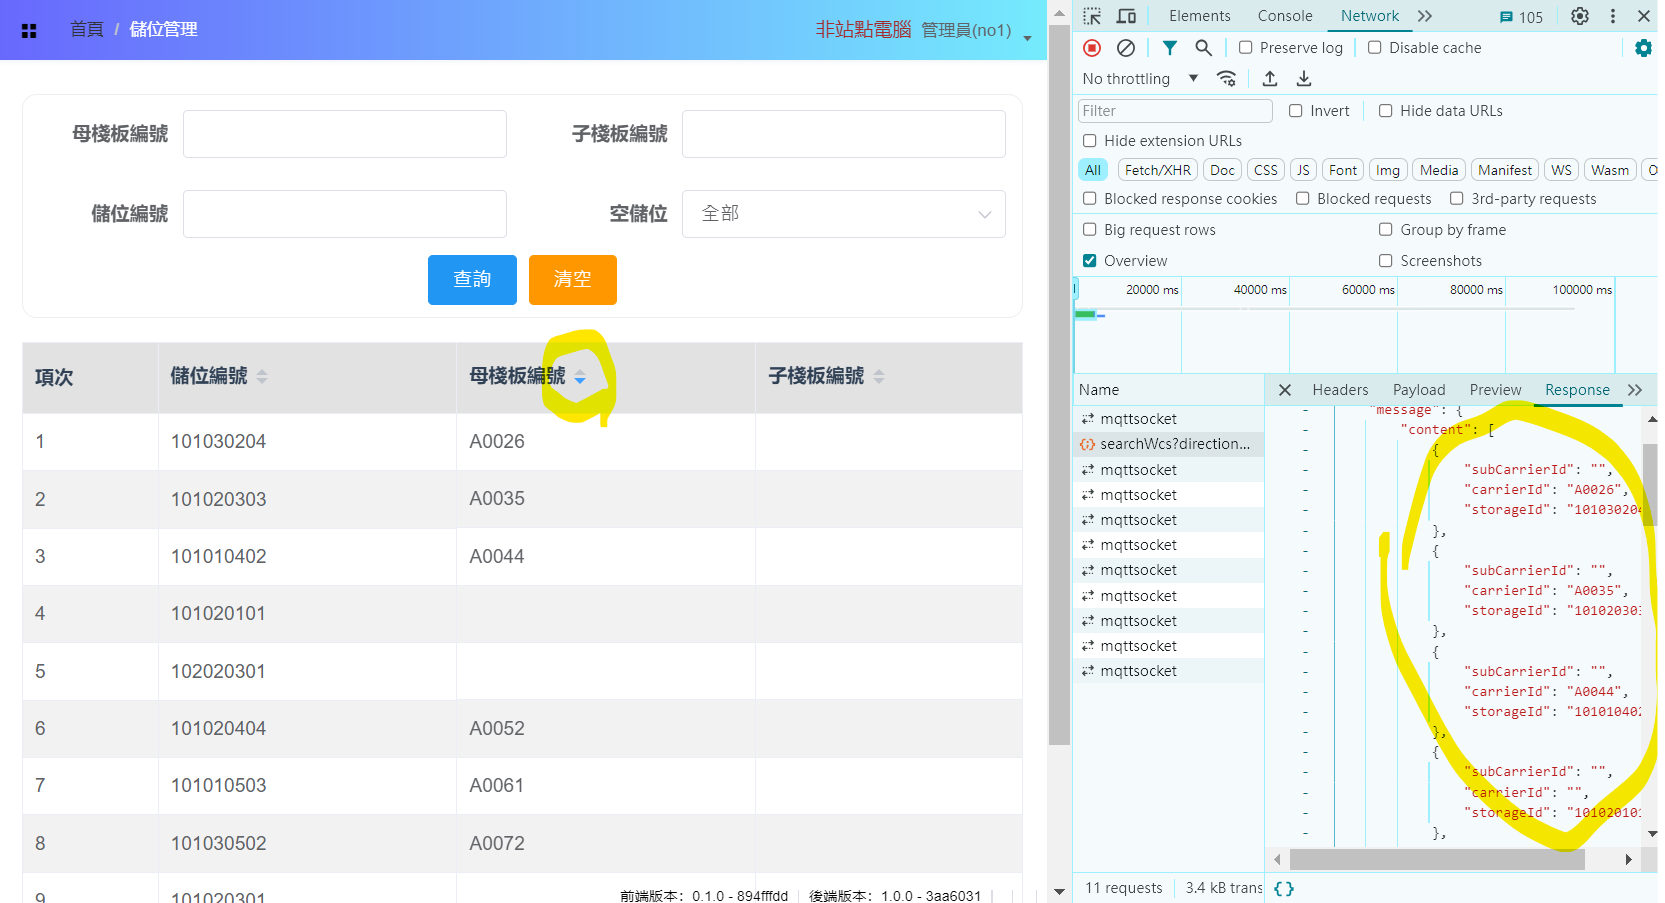Filter requests by Fetch/XHR

tap(1158, 170)
